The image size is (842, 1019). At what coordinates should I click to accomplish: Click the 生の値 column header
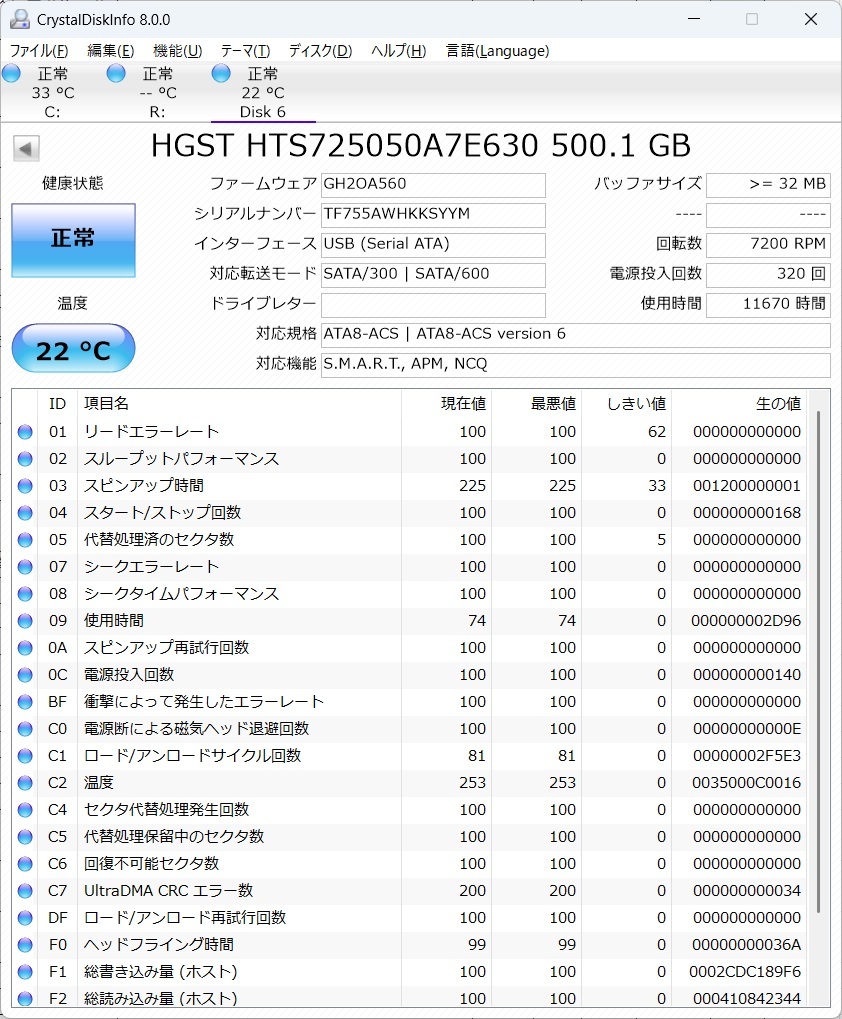(739, 404)
